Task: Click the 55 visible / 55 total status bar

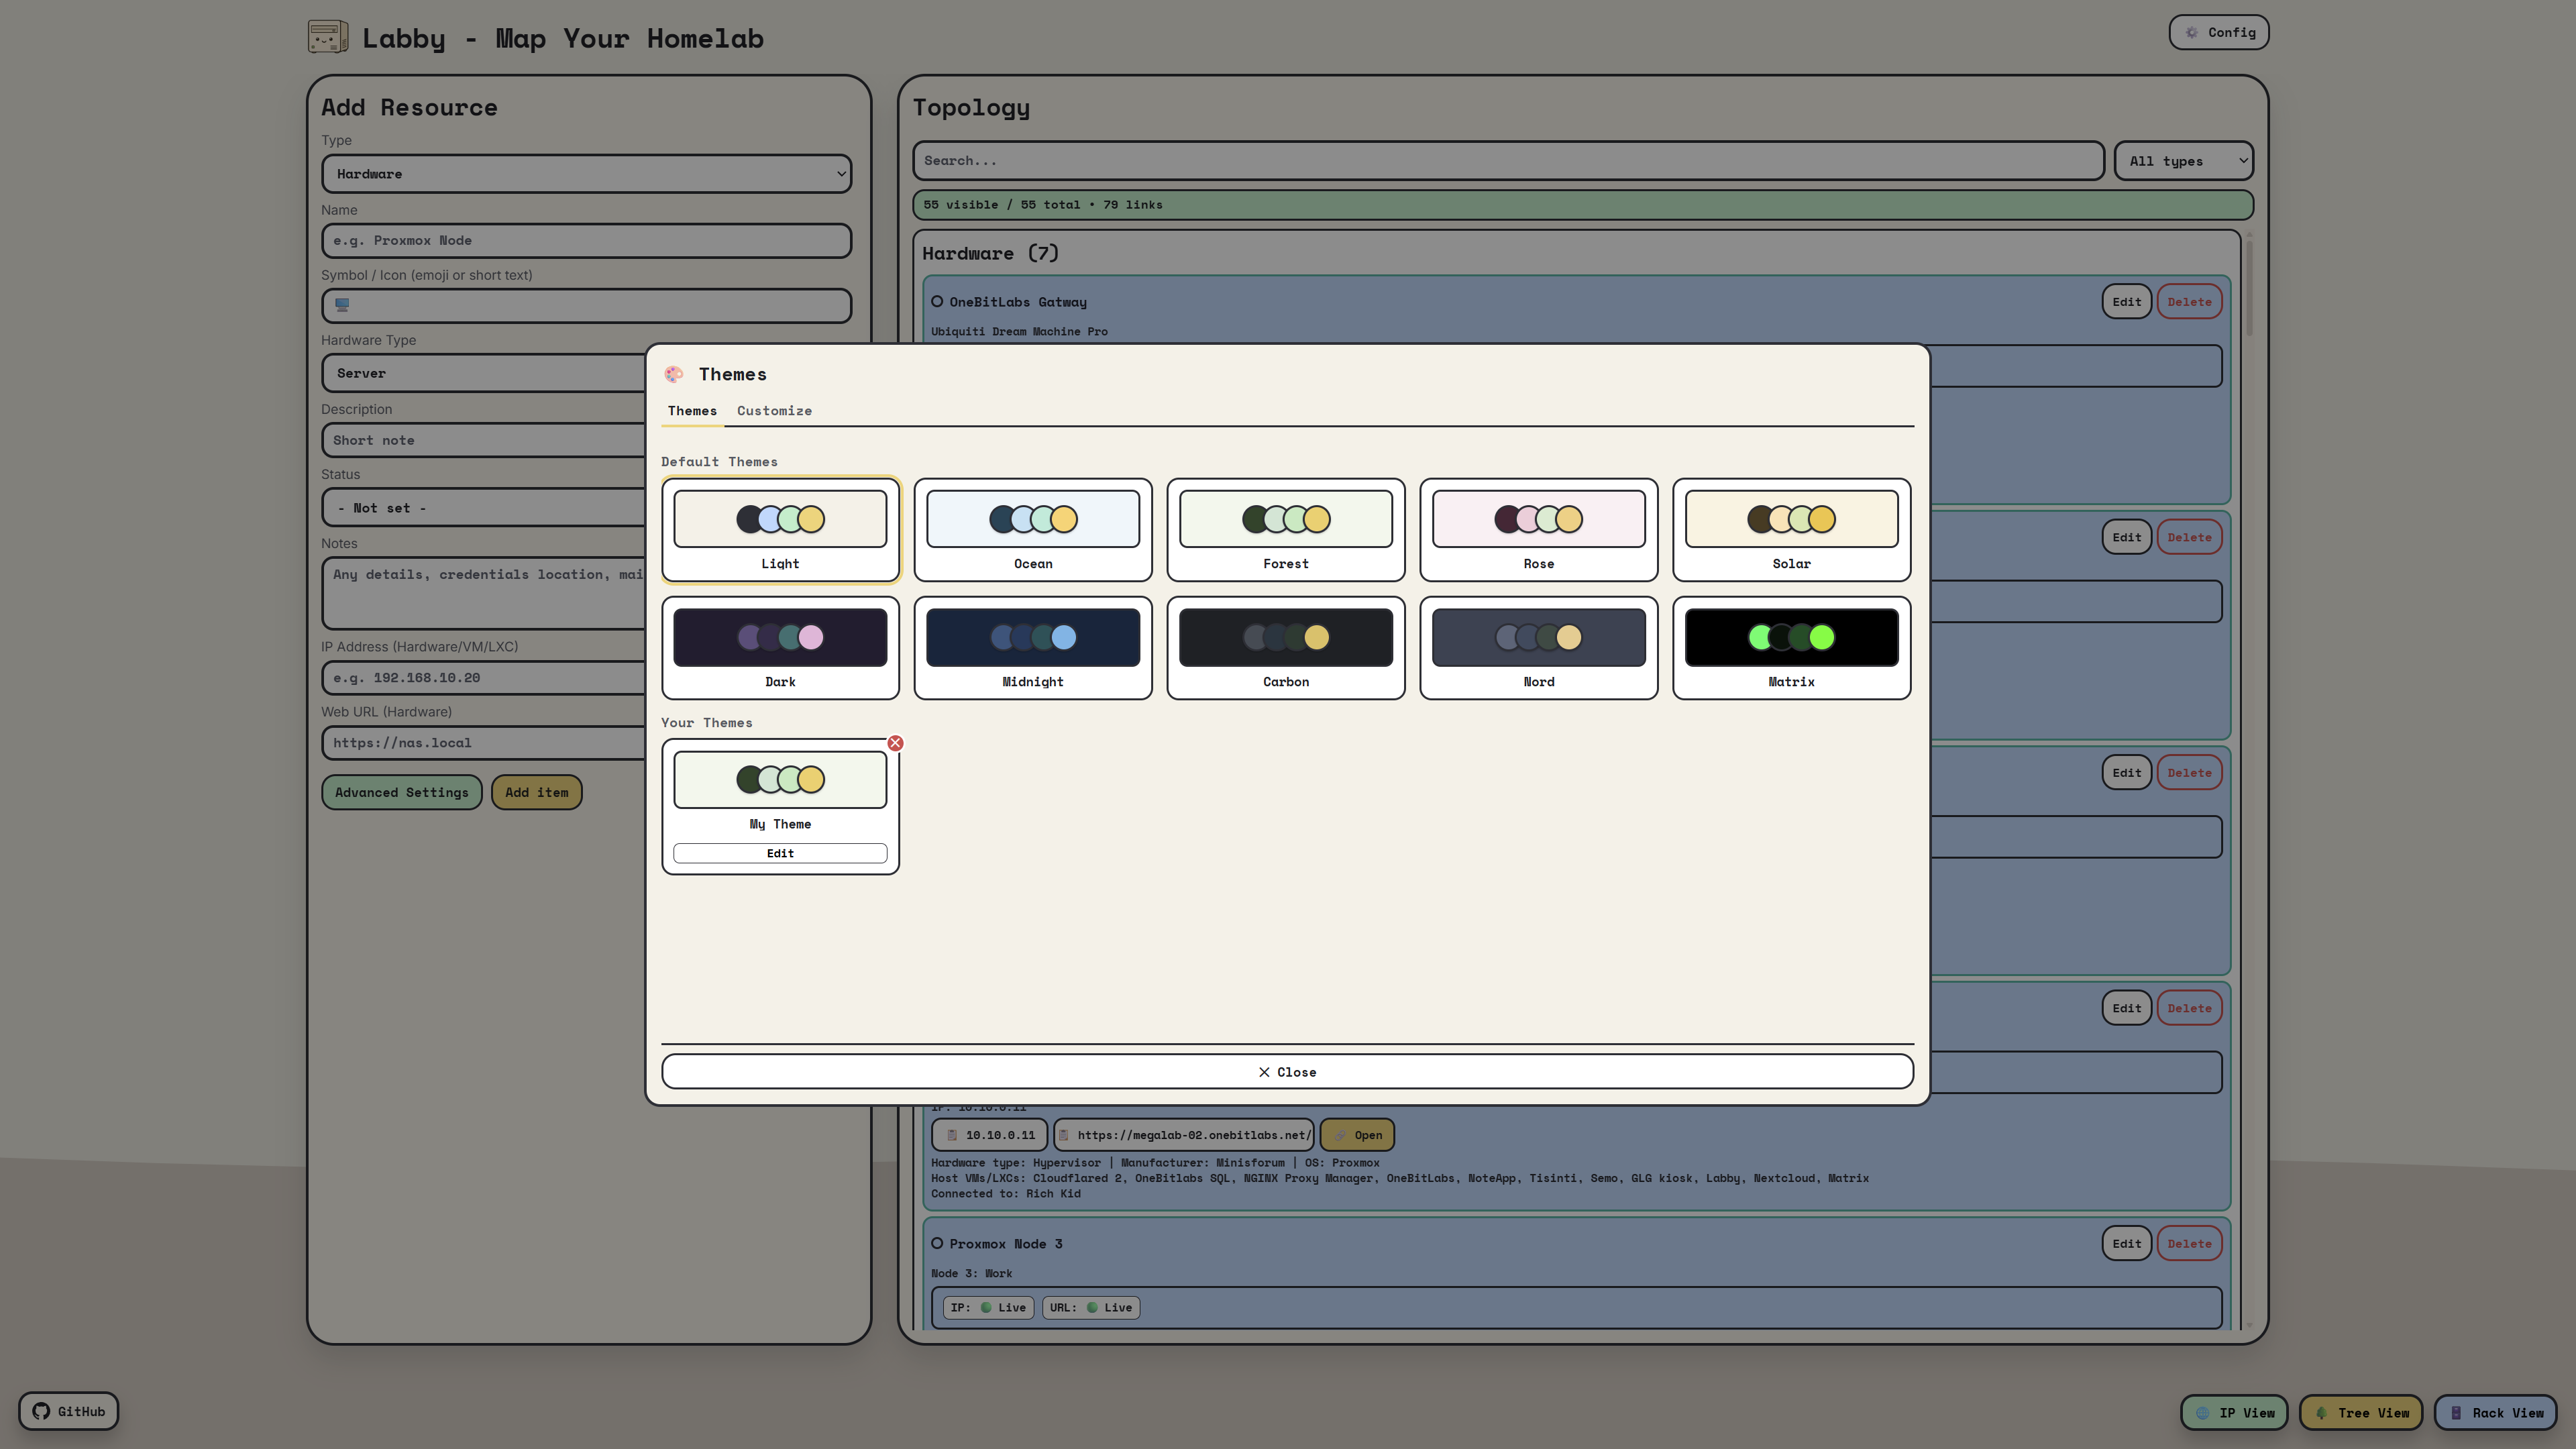Action: pyautogui.click(x=1583, y=204)
